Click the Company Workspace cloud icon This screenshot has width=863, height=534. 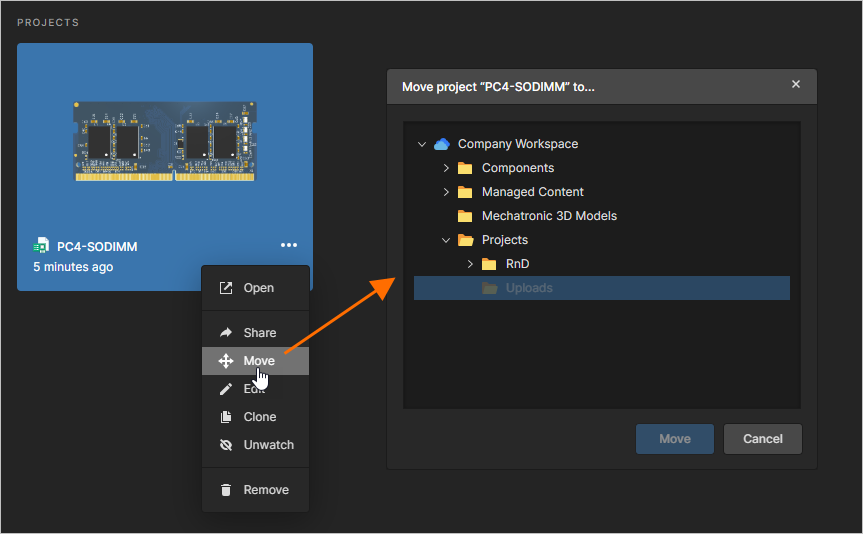tap(442, 144)
